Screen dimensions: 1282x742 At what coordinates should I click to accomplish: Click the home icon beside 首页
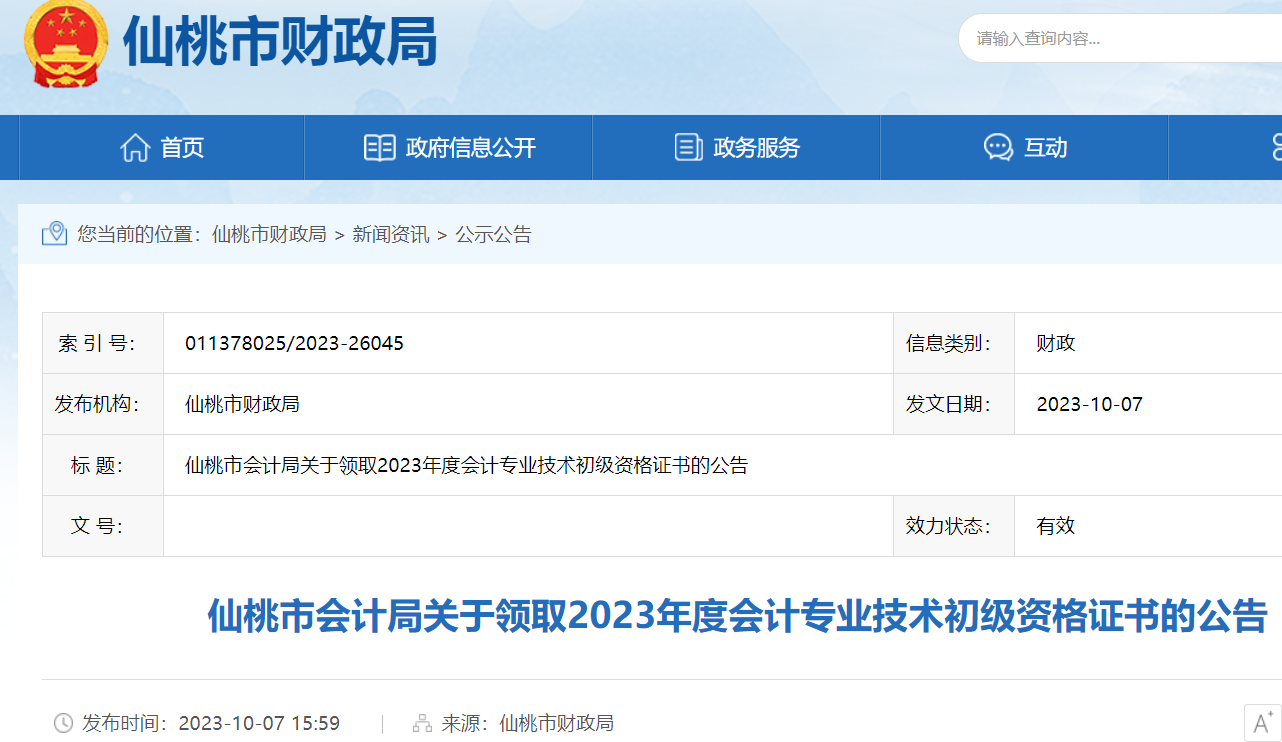pos(135,148)
